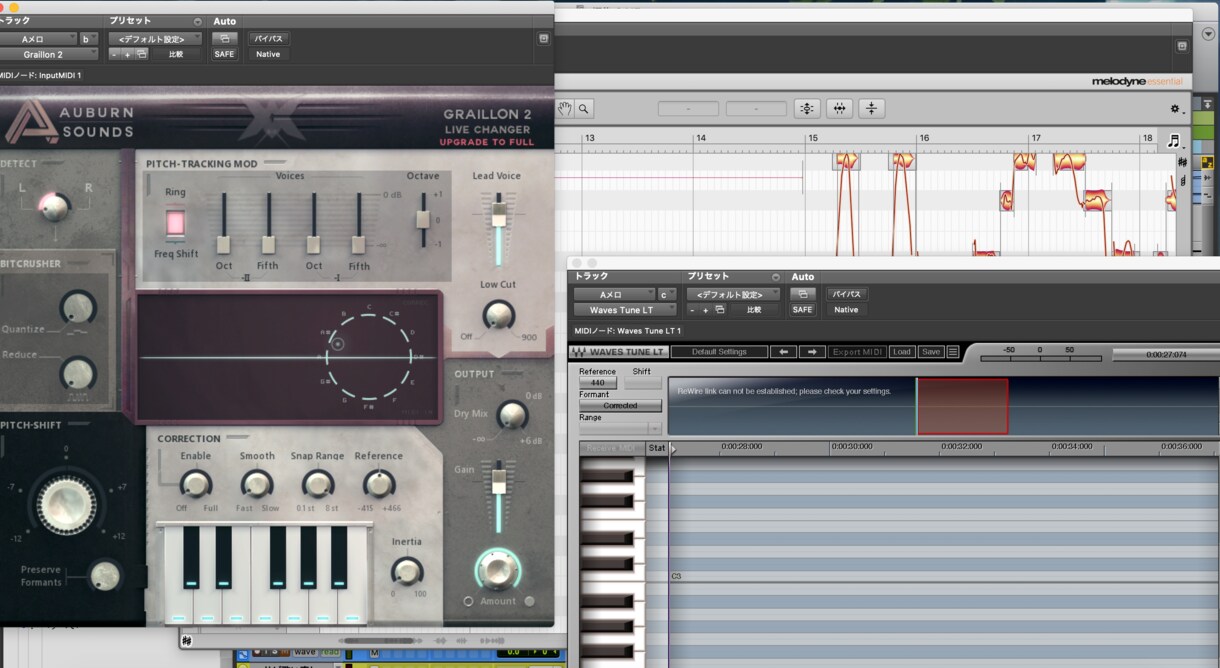
Task: Click the Formant Corrected button
Action: point(620,406)
